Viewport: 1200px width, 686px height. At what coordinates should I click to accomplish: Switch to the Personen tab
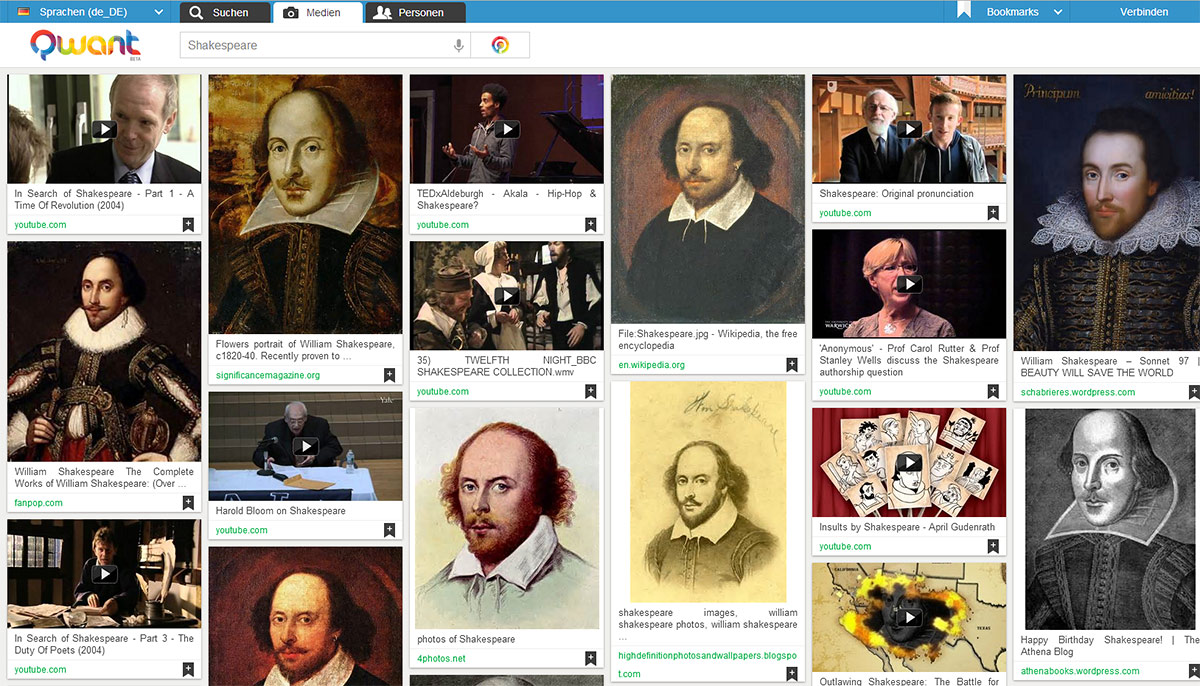pos(416,12)
